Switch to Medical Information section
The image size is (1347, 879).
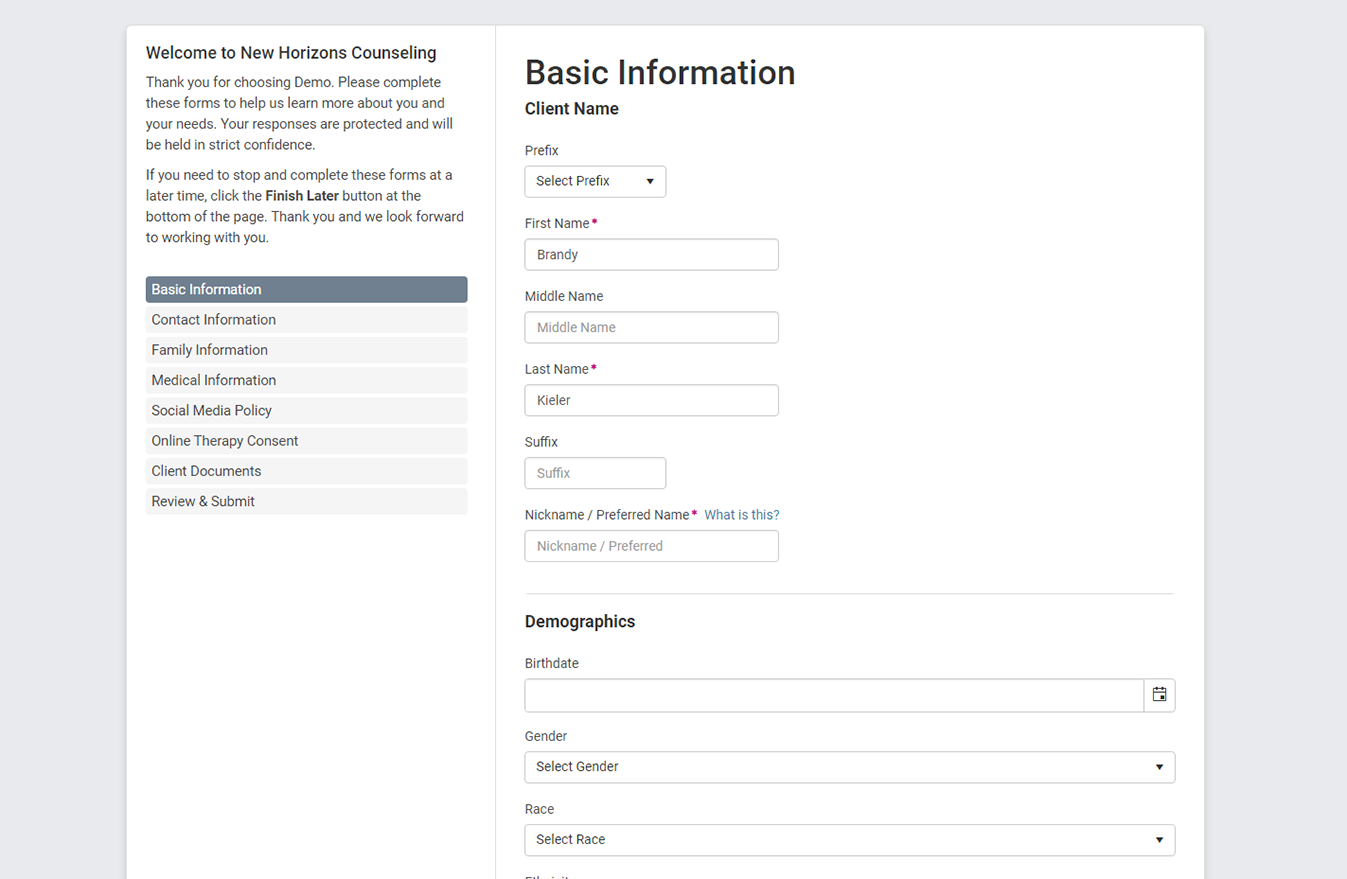tap(306, 380)
